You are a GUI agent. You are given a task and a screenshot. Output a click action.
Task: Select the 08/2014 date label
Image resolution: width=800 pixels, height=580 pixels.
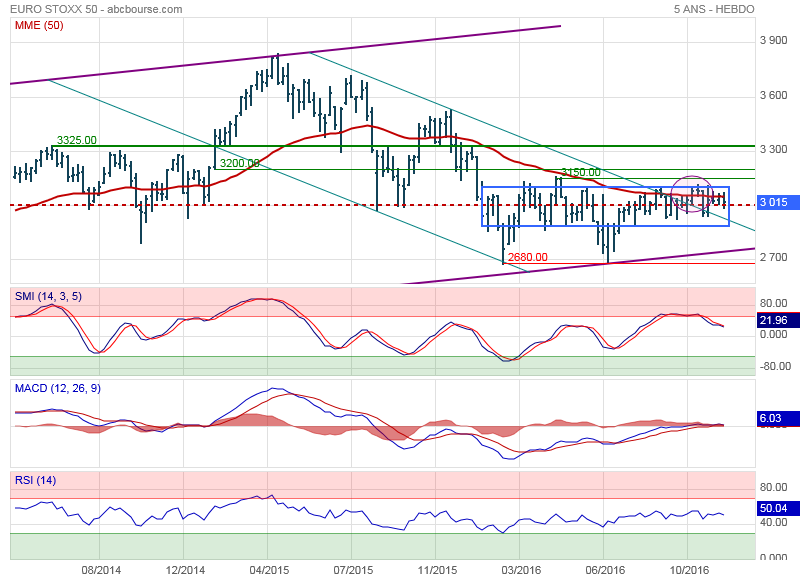click(x=101, y=570)
